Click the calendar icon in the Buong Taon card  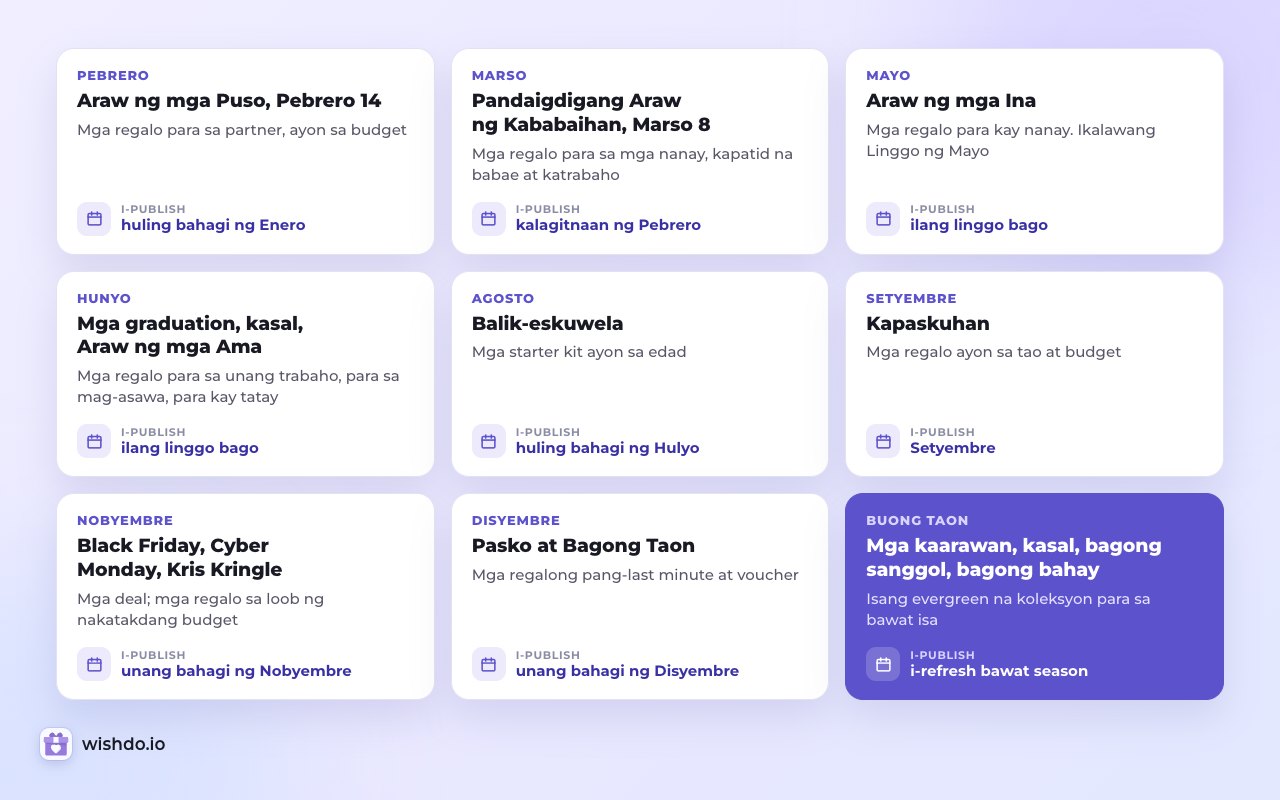pos(883,664)
